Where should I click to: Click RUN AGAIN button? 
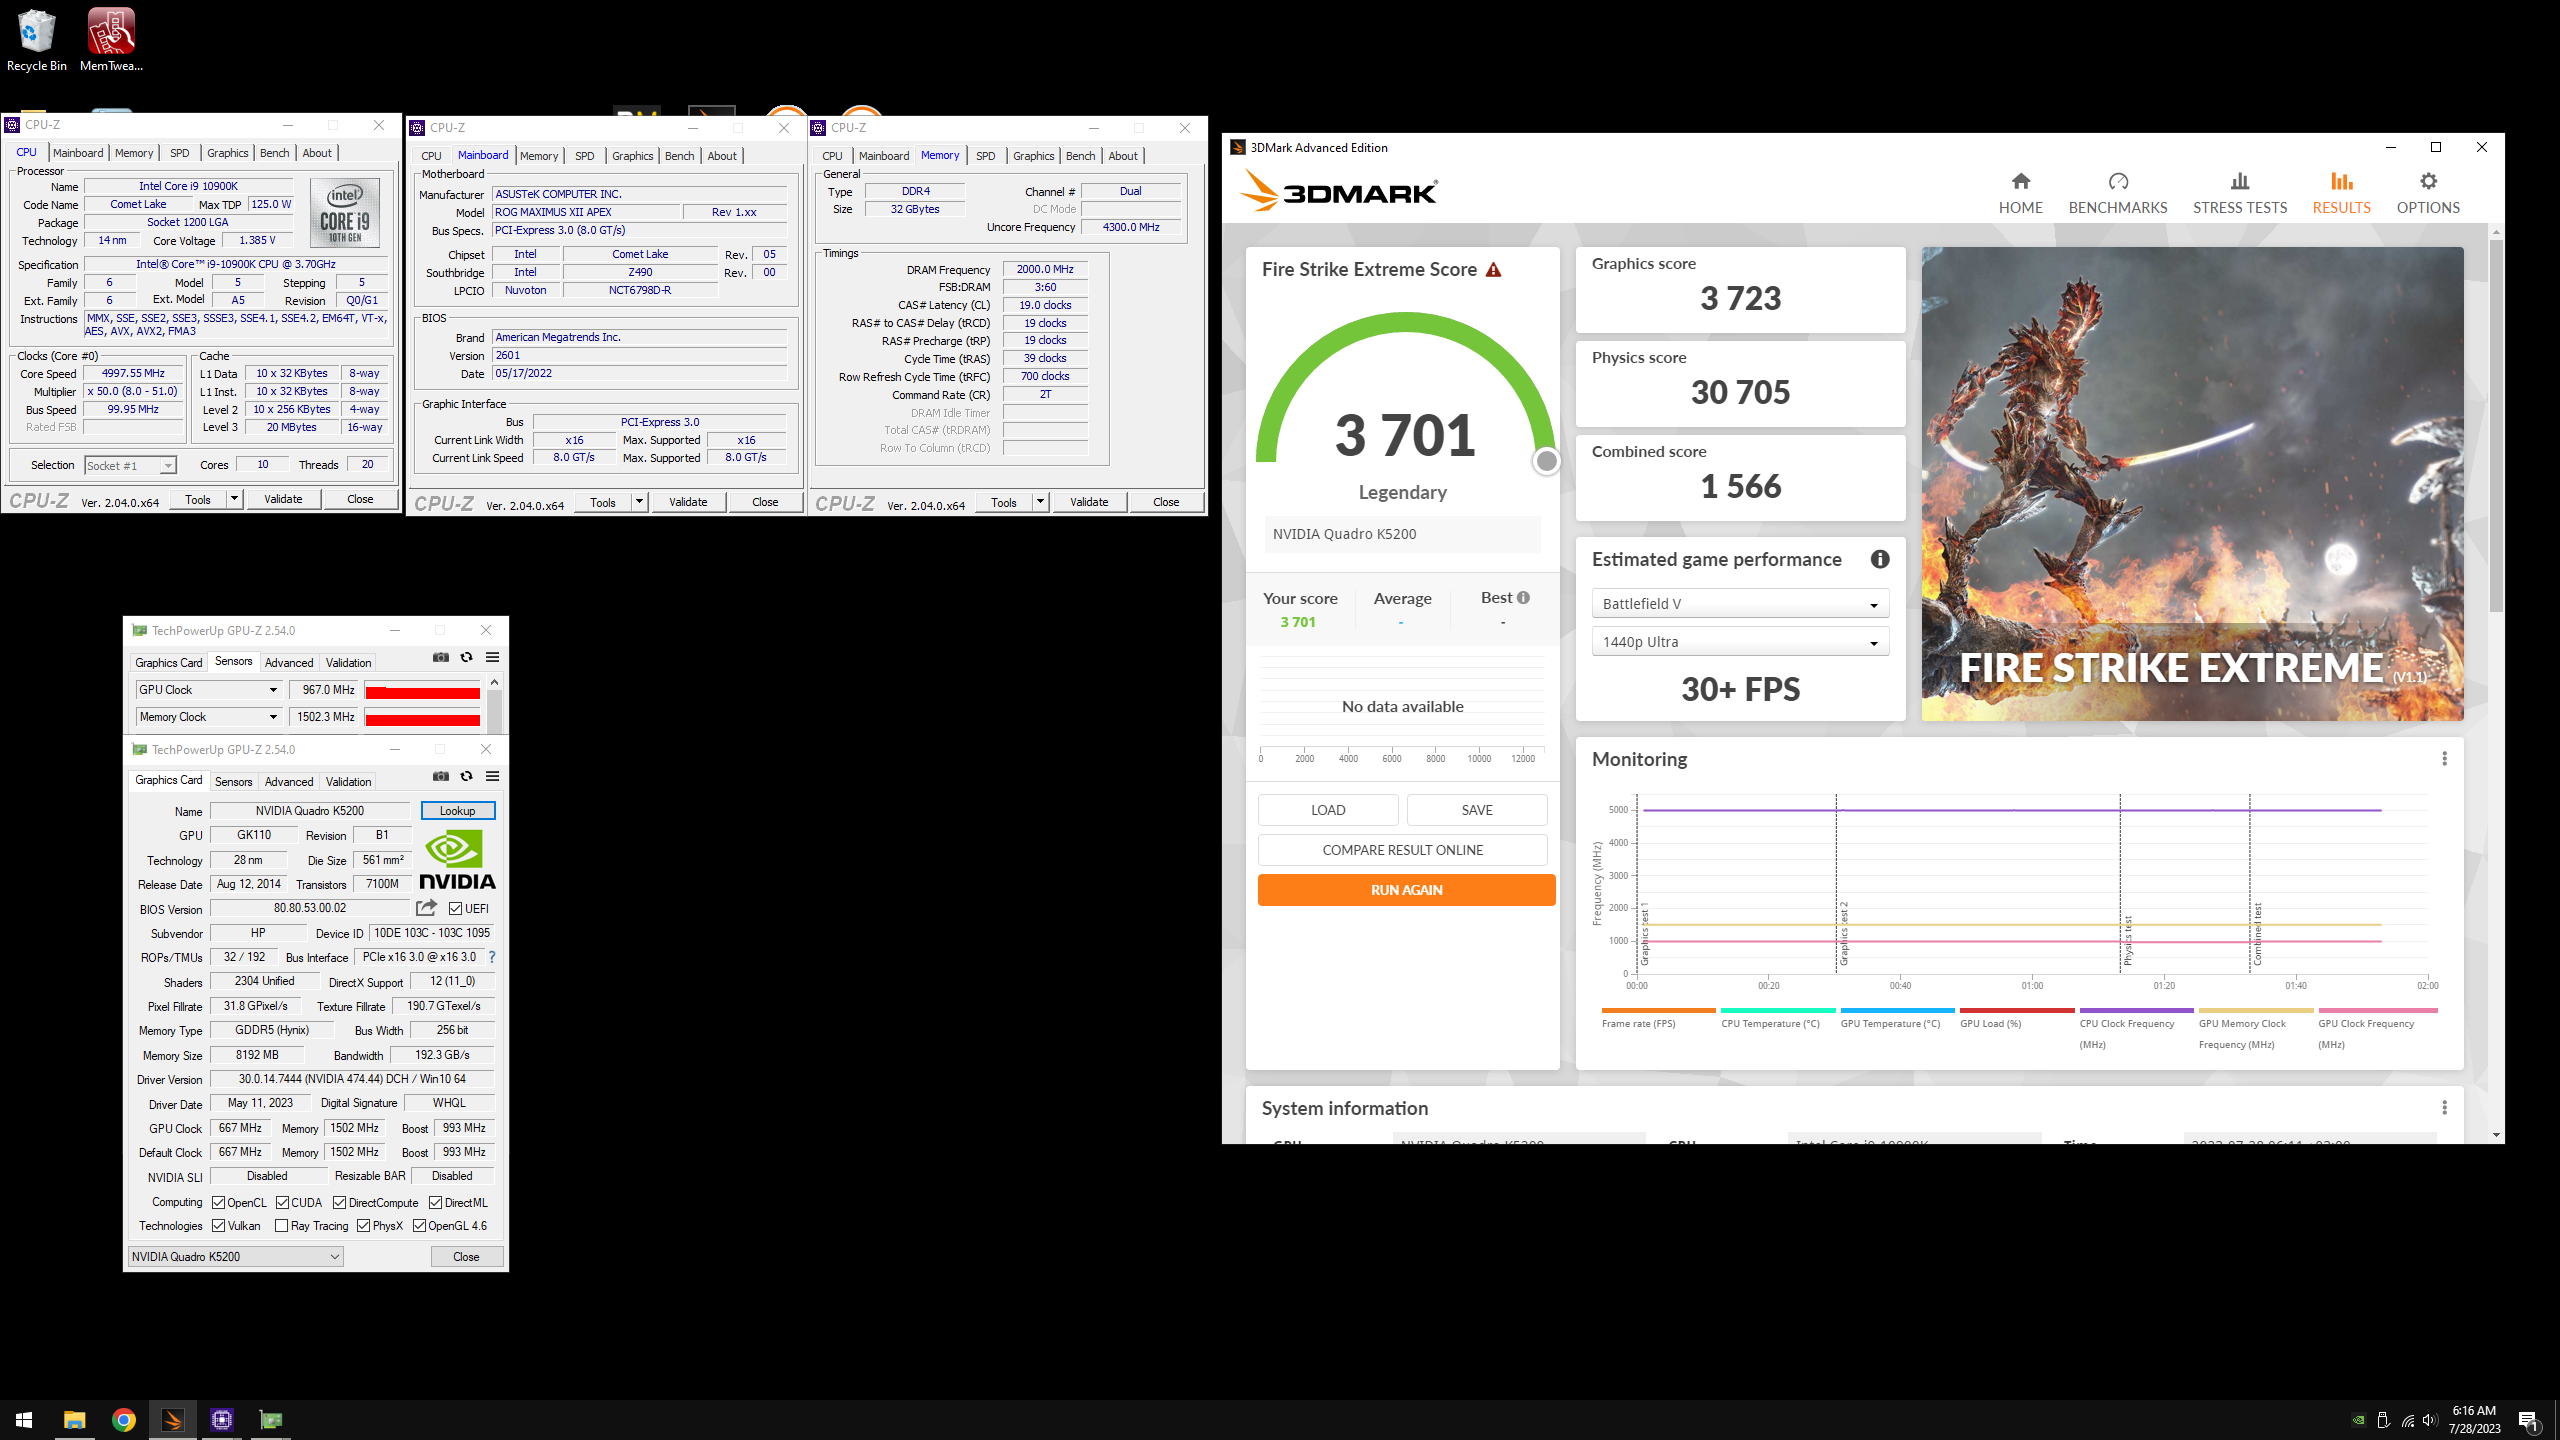[x=1406, y=890]
